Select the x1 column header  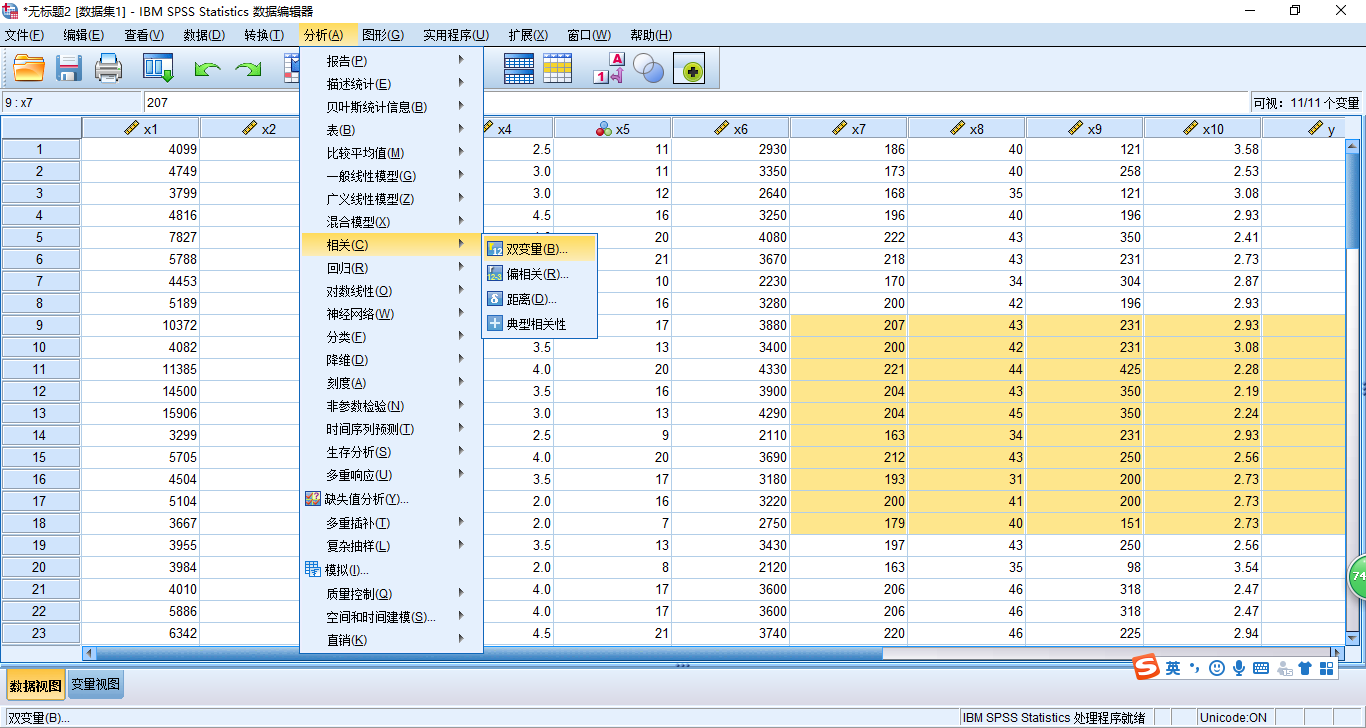[x=141, y=128]
